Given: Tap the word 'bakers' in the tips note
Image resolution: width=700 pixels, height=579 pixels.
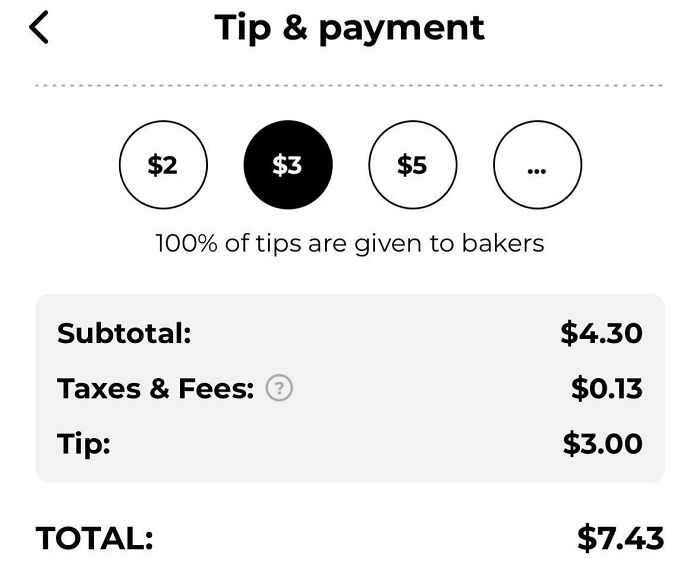Looking at the screenshot, I should click(503, 243).
